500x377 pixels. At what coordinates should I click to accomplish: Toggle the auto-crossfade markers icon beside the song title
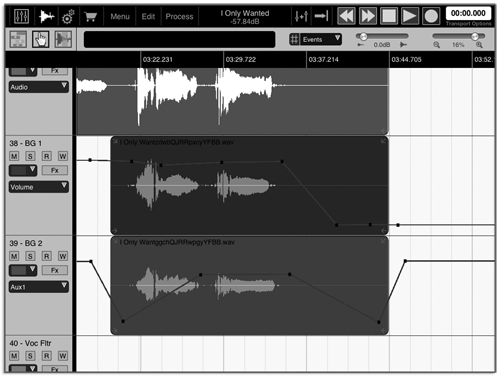click(x=301, y=16)
